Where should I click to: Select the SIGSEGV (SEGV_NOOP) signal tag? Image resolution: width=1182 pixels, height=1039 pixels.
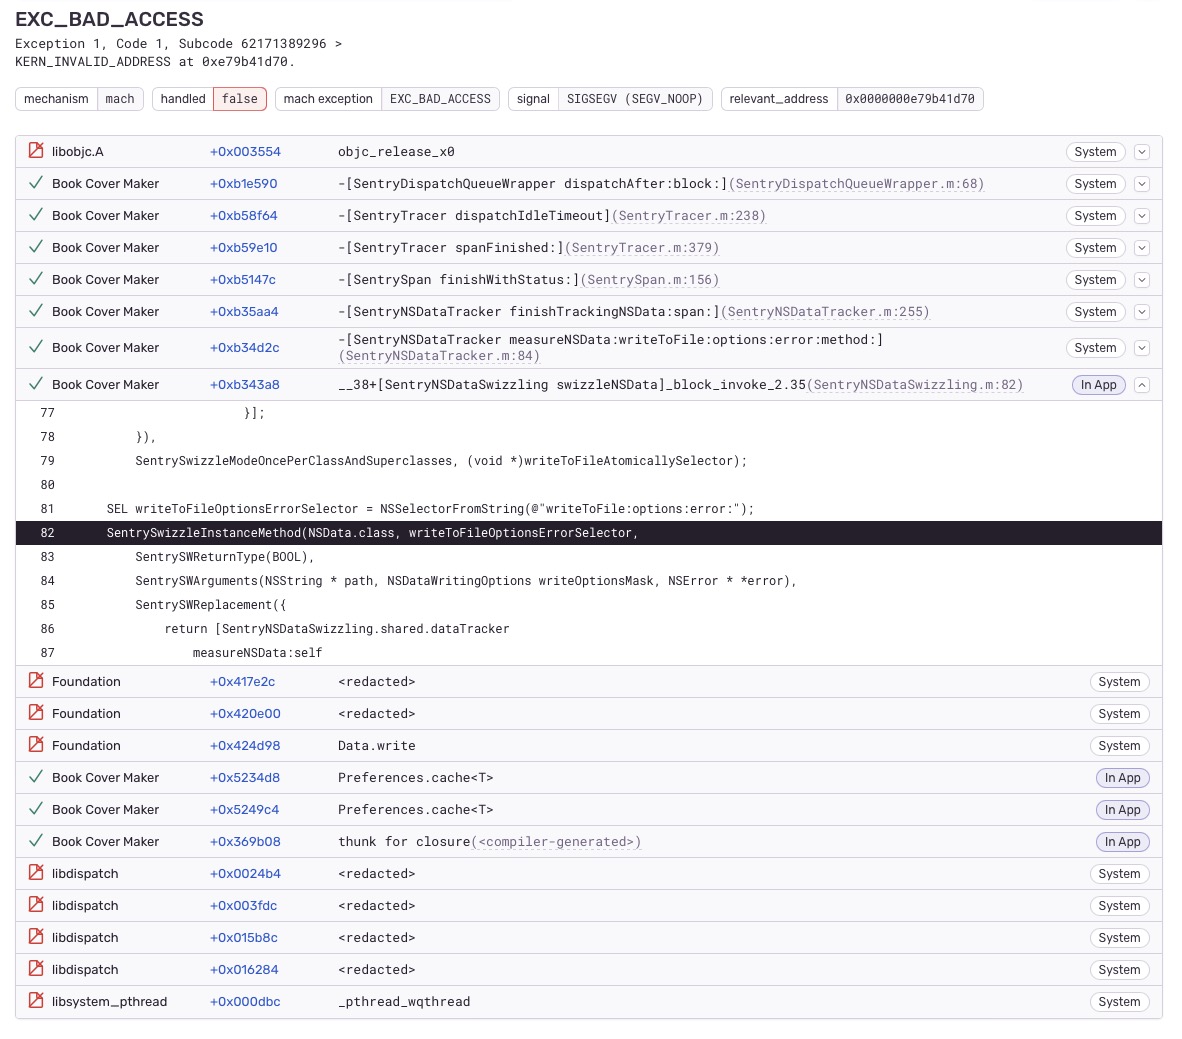coord(634,99)
